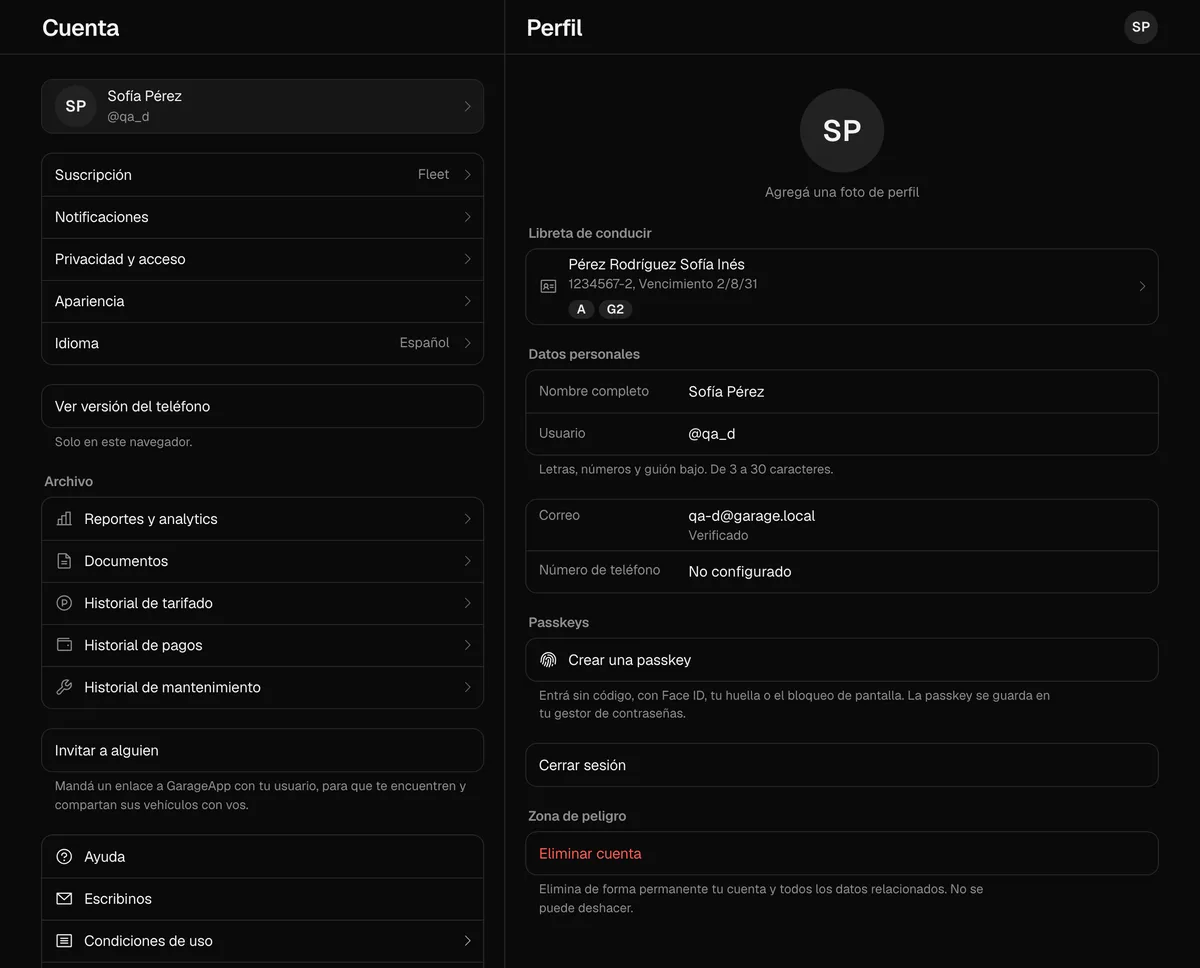
Task: Click the SP avatar beside Sofía Pérez in sidebar
Action: click(x=76, y=106)
